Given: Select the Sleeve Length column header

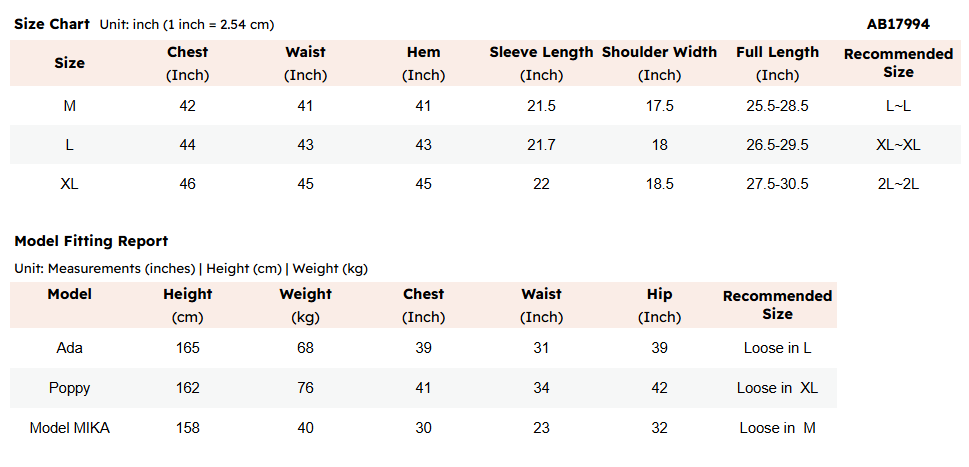Looking at the screenshot, I should point(541,52).
